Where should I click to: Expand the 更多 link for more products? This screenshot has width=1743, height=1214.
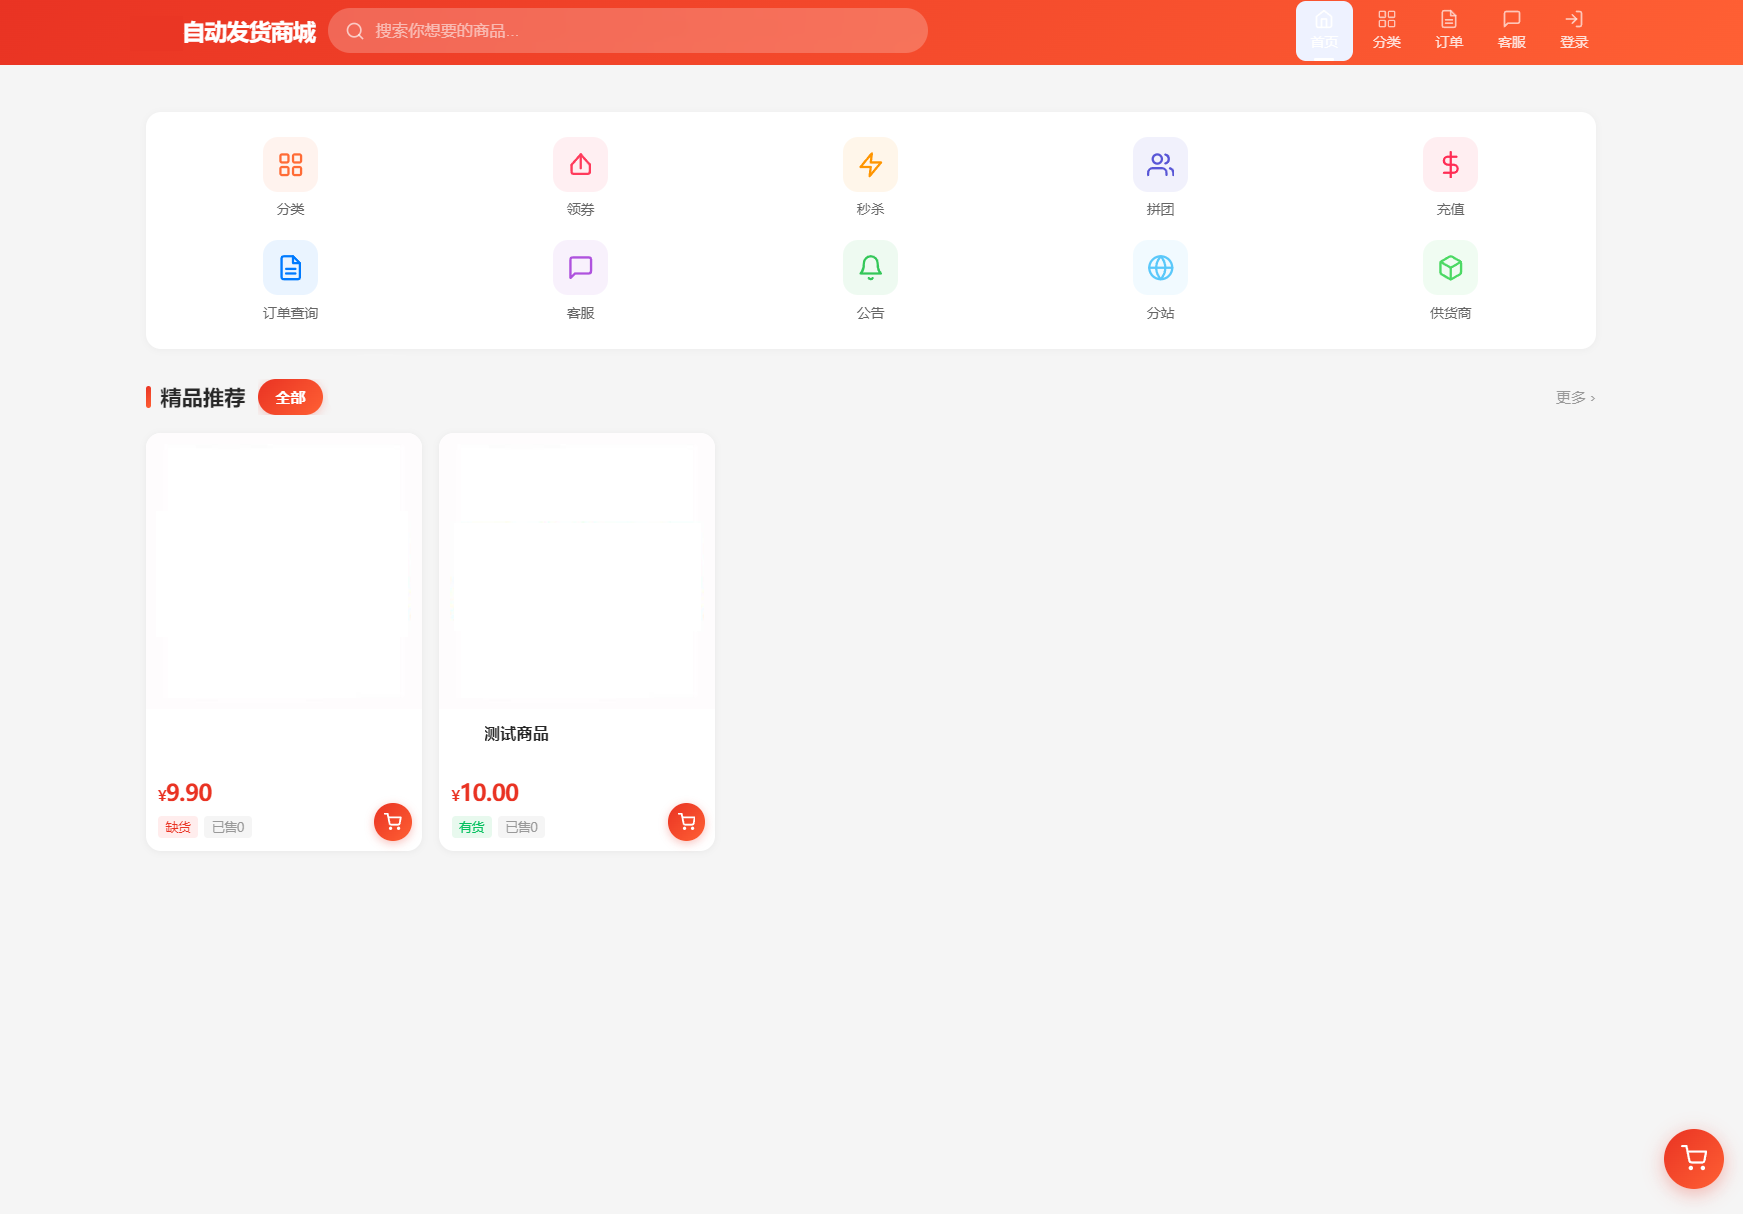pos(1574,397)
